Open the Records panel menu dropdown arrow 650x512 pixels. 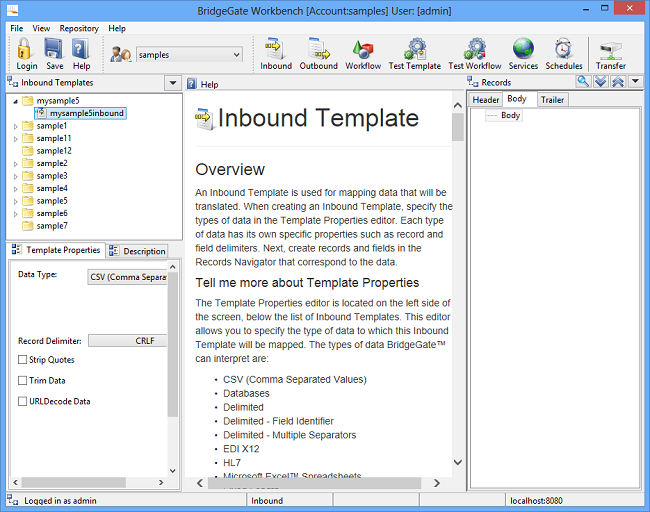tap(635, 81)
